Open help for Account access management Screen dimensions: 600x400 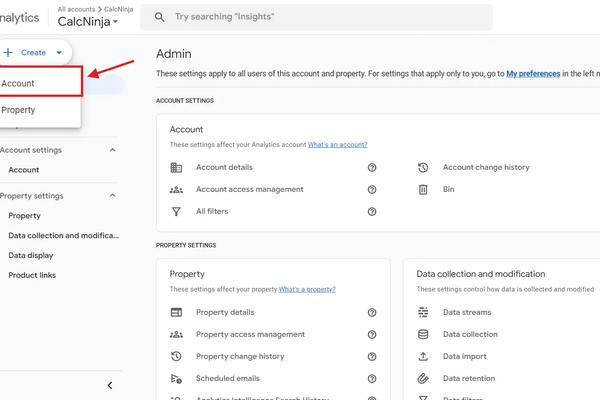[372, 189]
